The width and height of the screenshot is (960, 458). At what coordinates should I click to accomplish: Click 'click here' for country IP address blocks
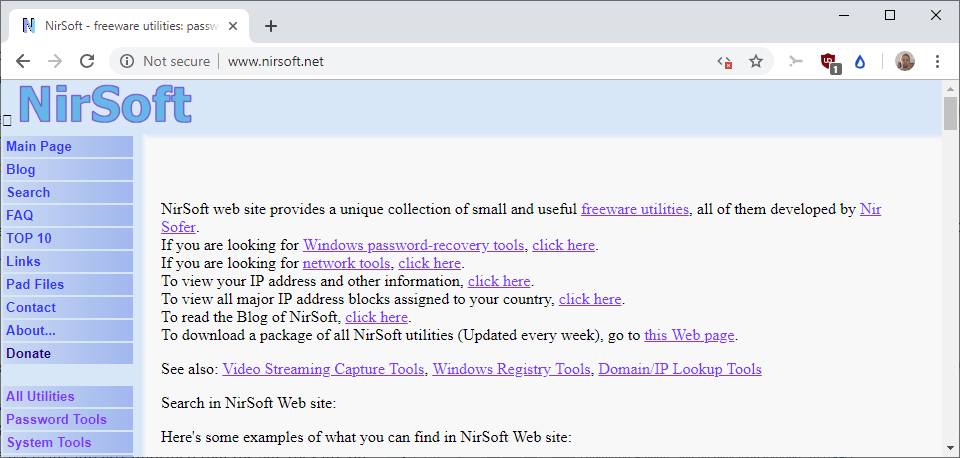pos(590,299)
